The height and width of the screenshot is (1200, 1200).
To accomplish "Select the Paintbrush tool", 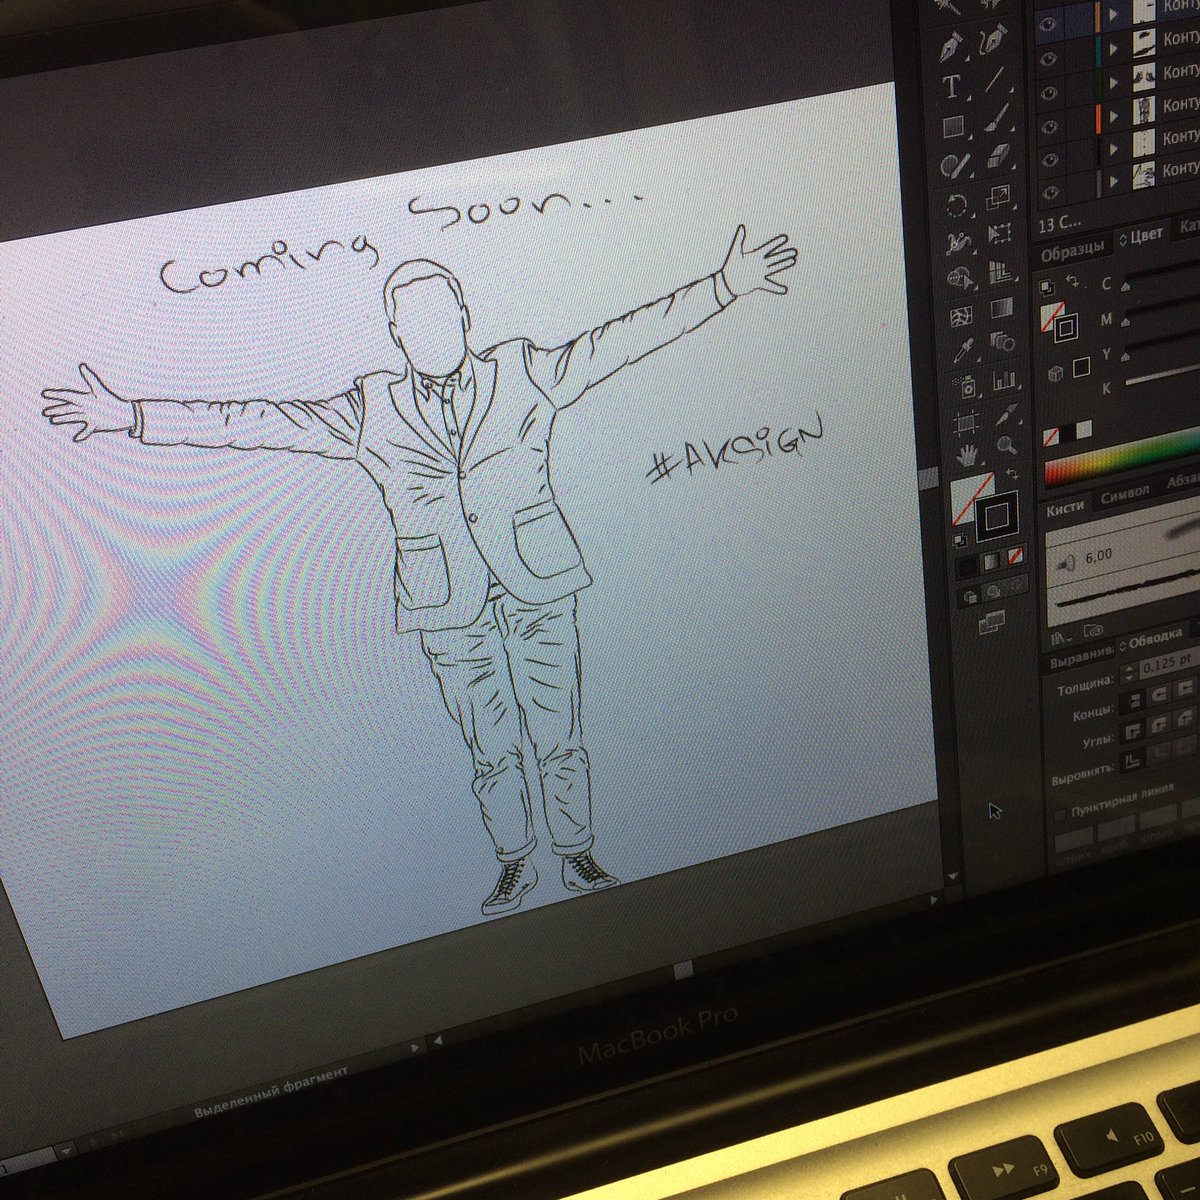I will tap(997, 117).
